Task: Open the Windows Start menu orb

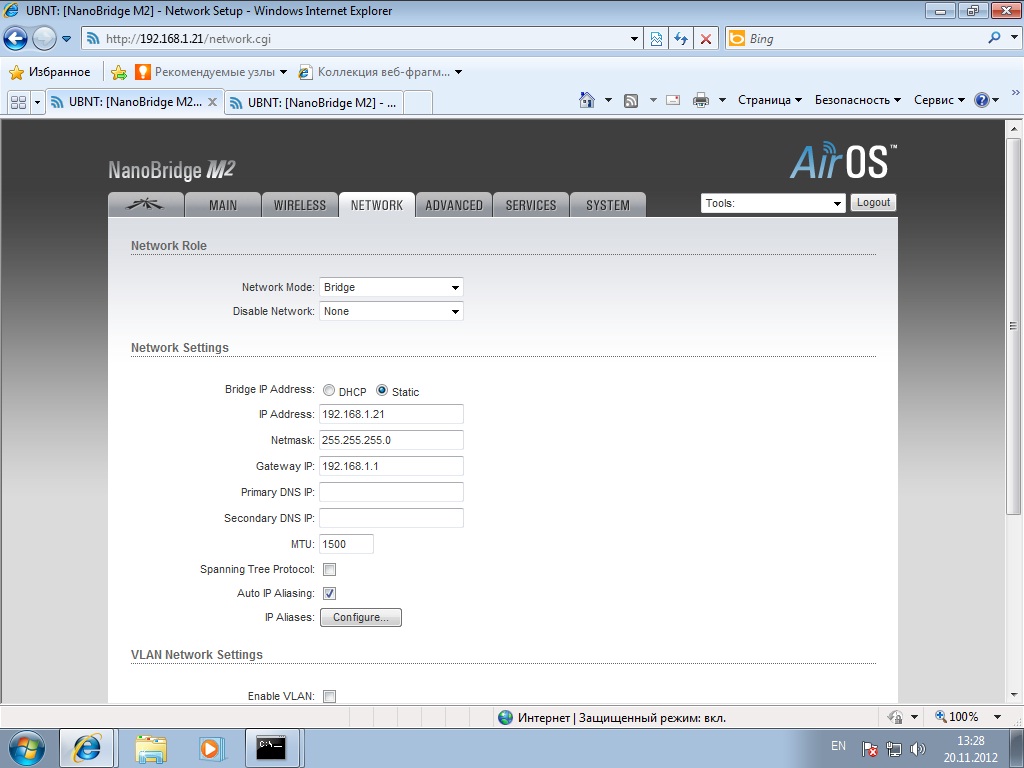Action: click(26, 748)
